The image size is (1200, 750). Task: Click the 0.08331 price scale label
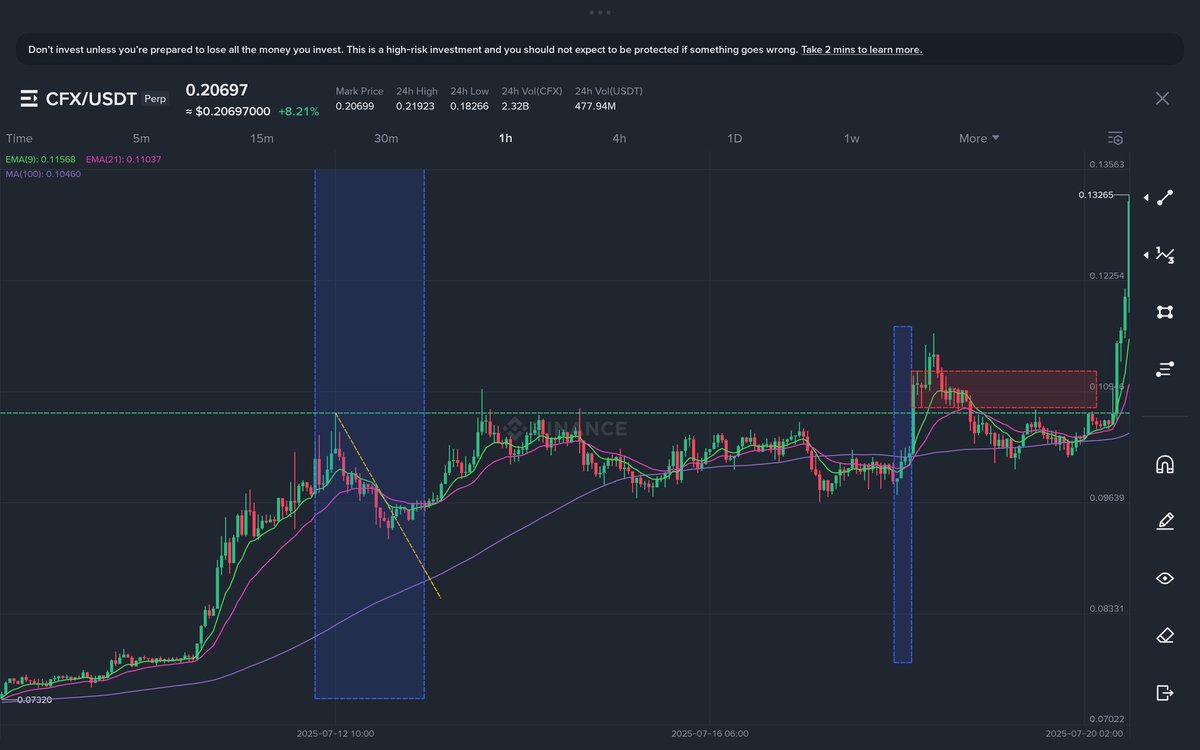(1106, 608)
